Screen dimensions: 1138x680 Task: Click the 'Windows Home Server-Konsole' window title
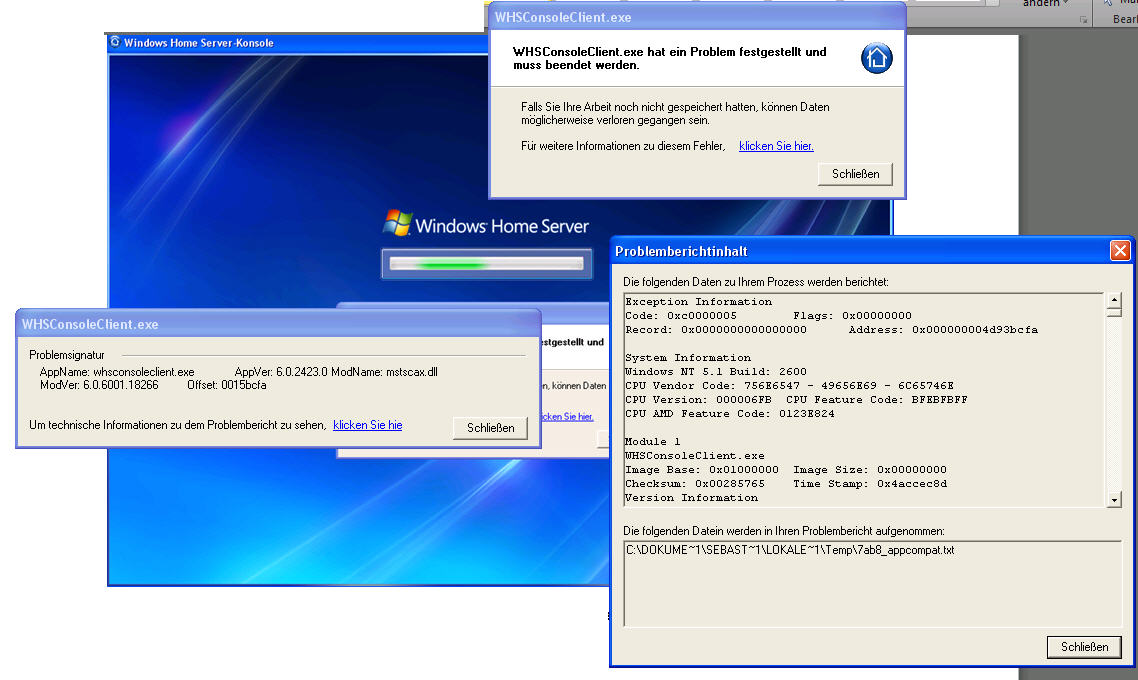tap(198, 43)
